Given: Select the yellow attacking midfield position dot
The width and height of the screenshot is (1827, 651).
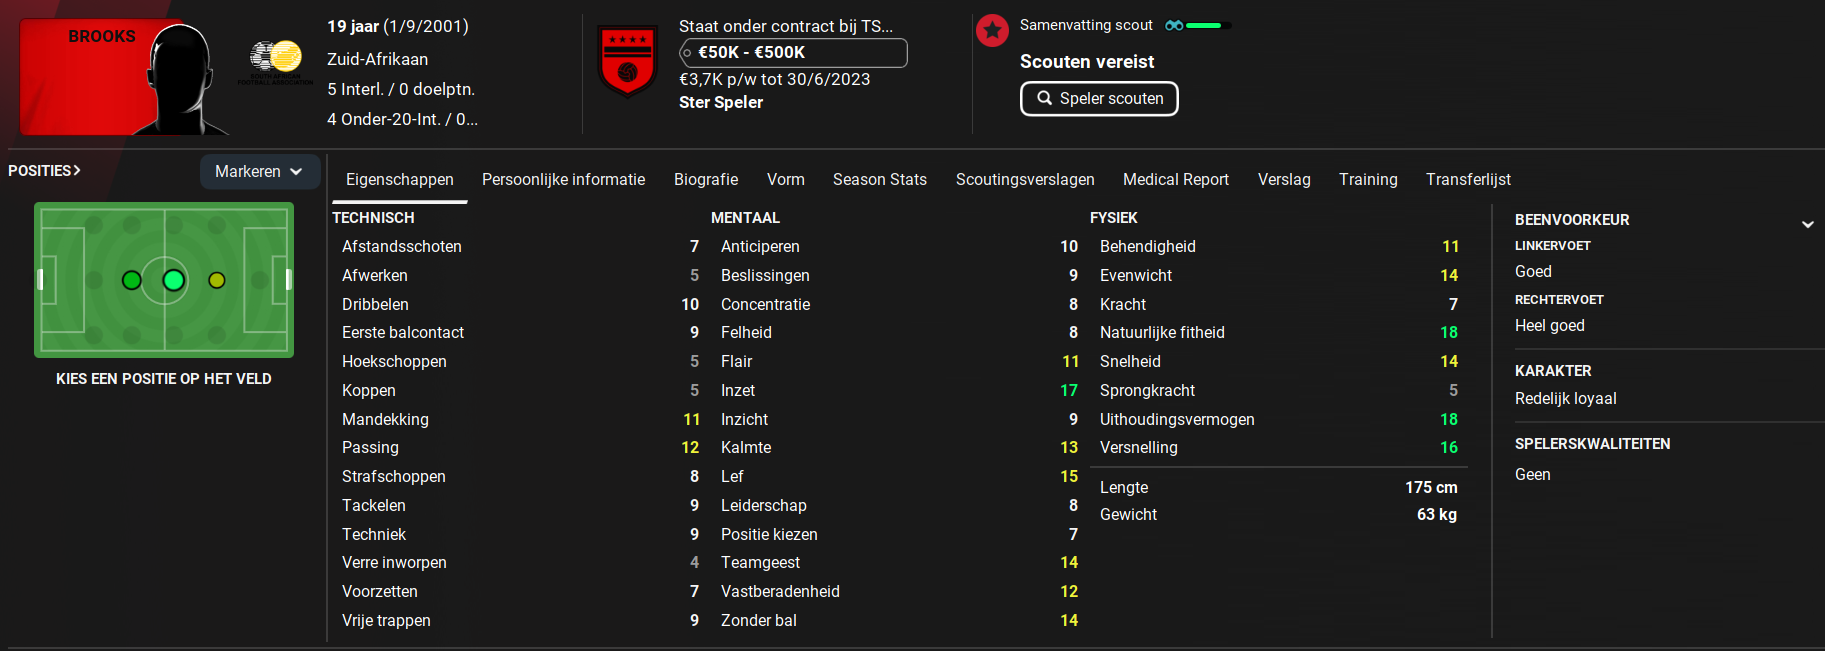Looking at the screenshot, I should coord(217,280).
